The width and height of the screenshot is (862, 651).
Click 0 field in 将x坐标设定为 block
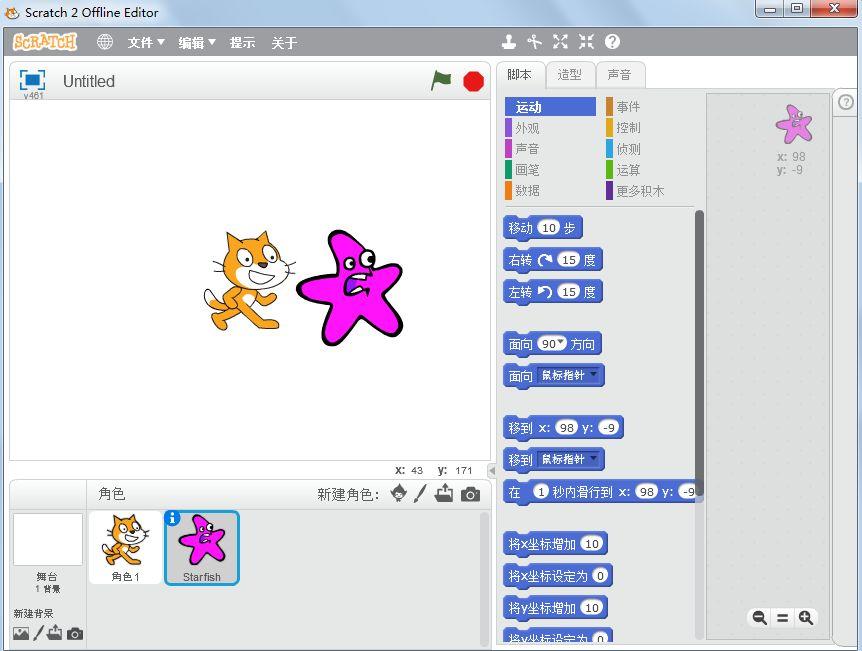(x=600, y=576)
